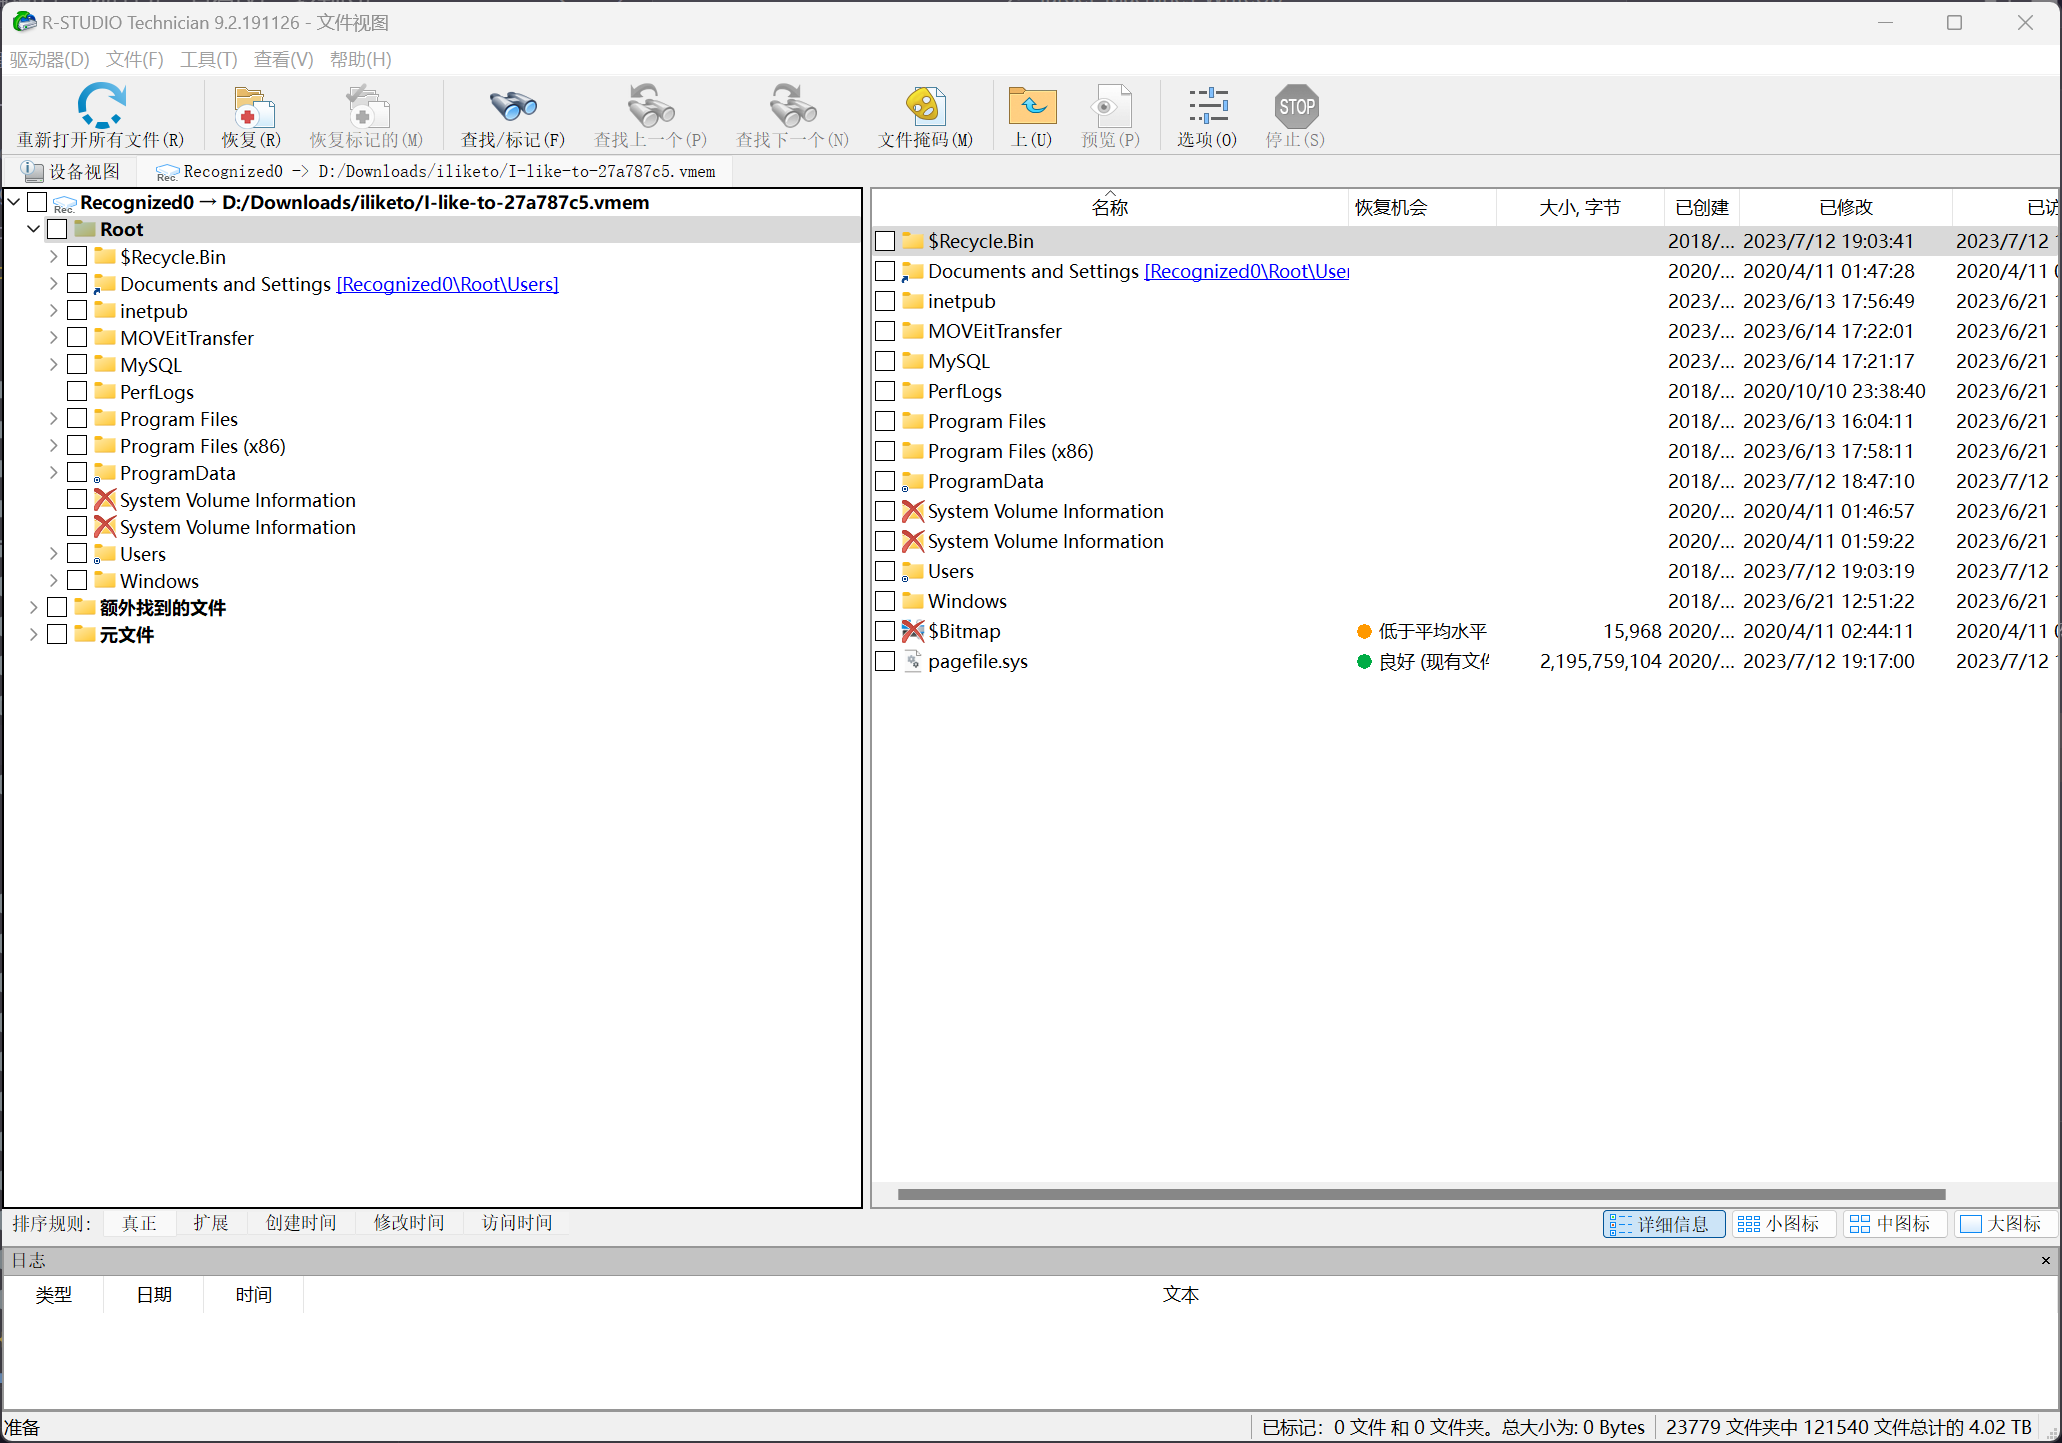Click the Recover Marked (恢复标记的) icon

366,107
